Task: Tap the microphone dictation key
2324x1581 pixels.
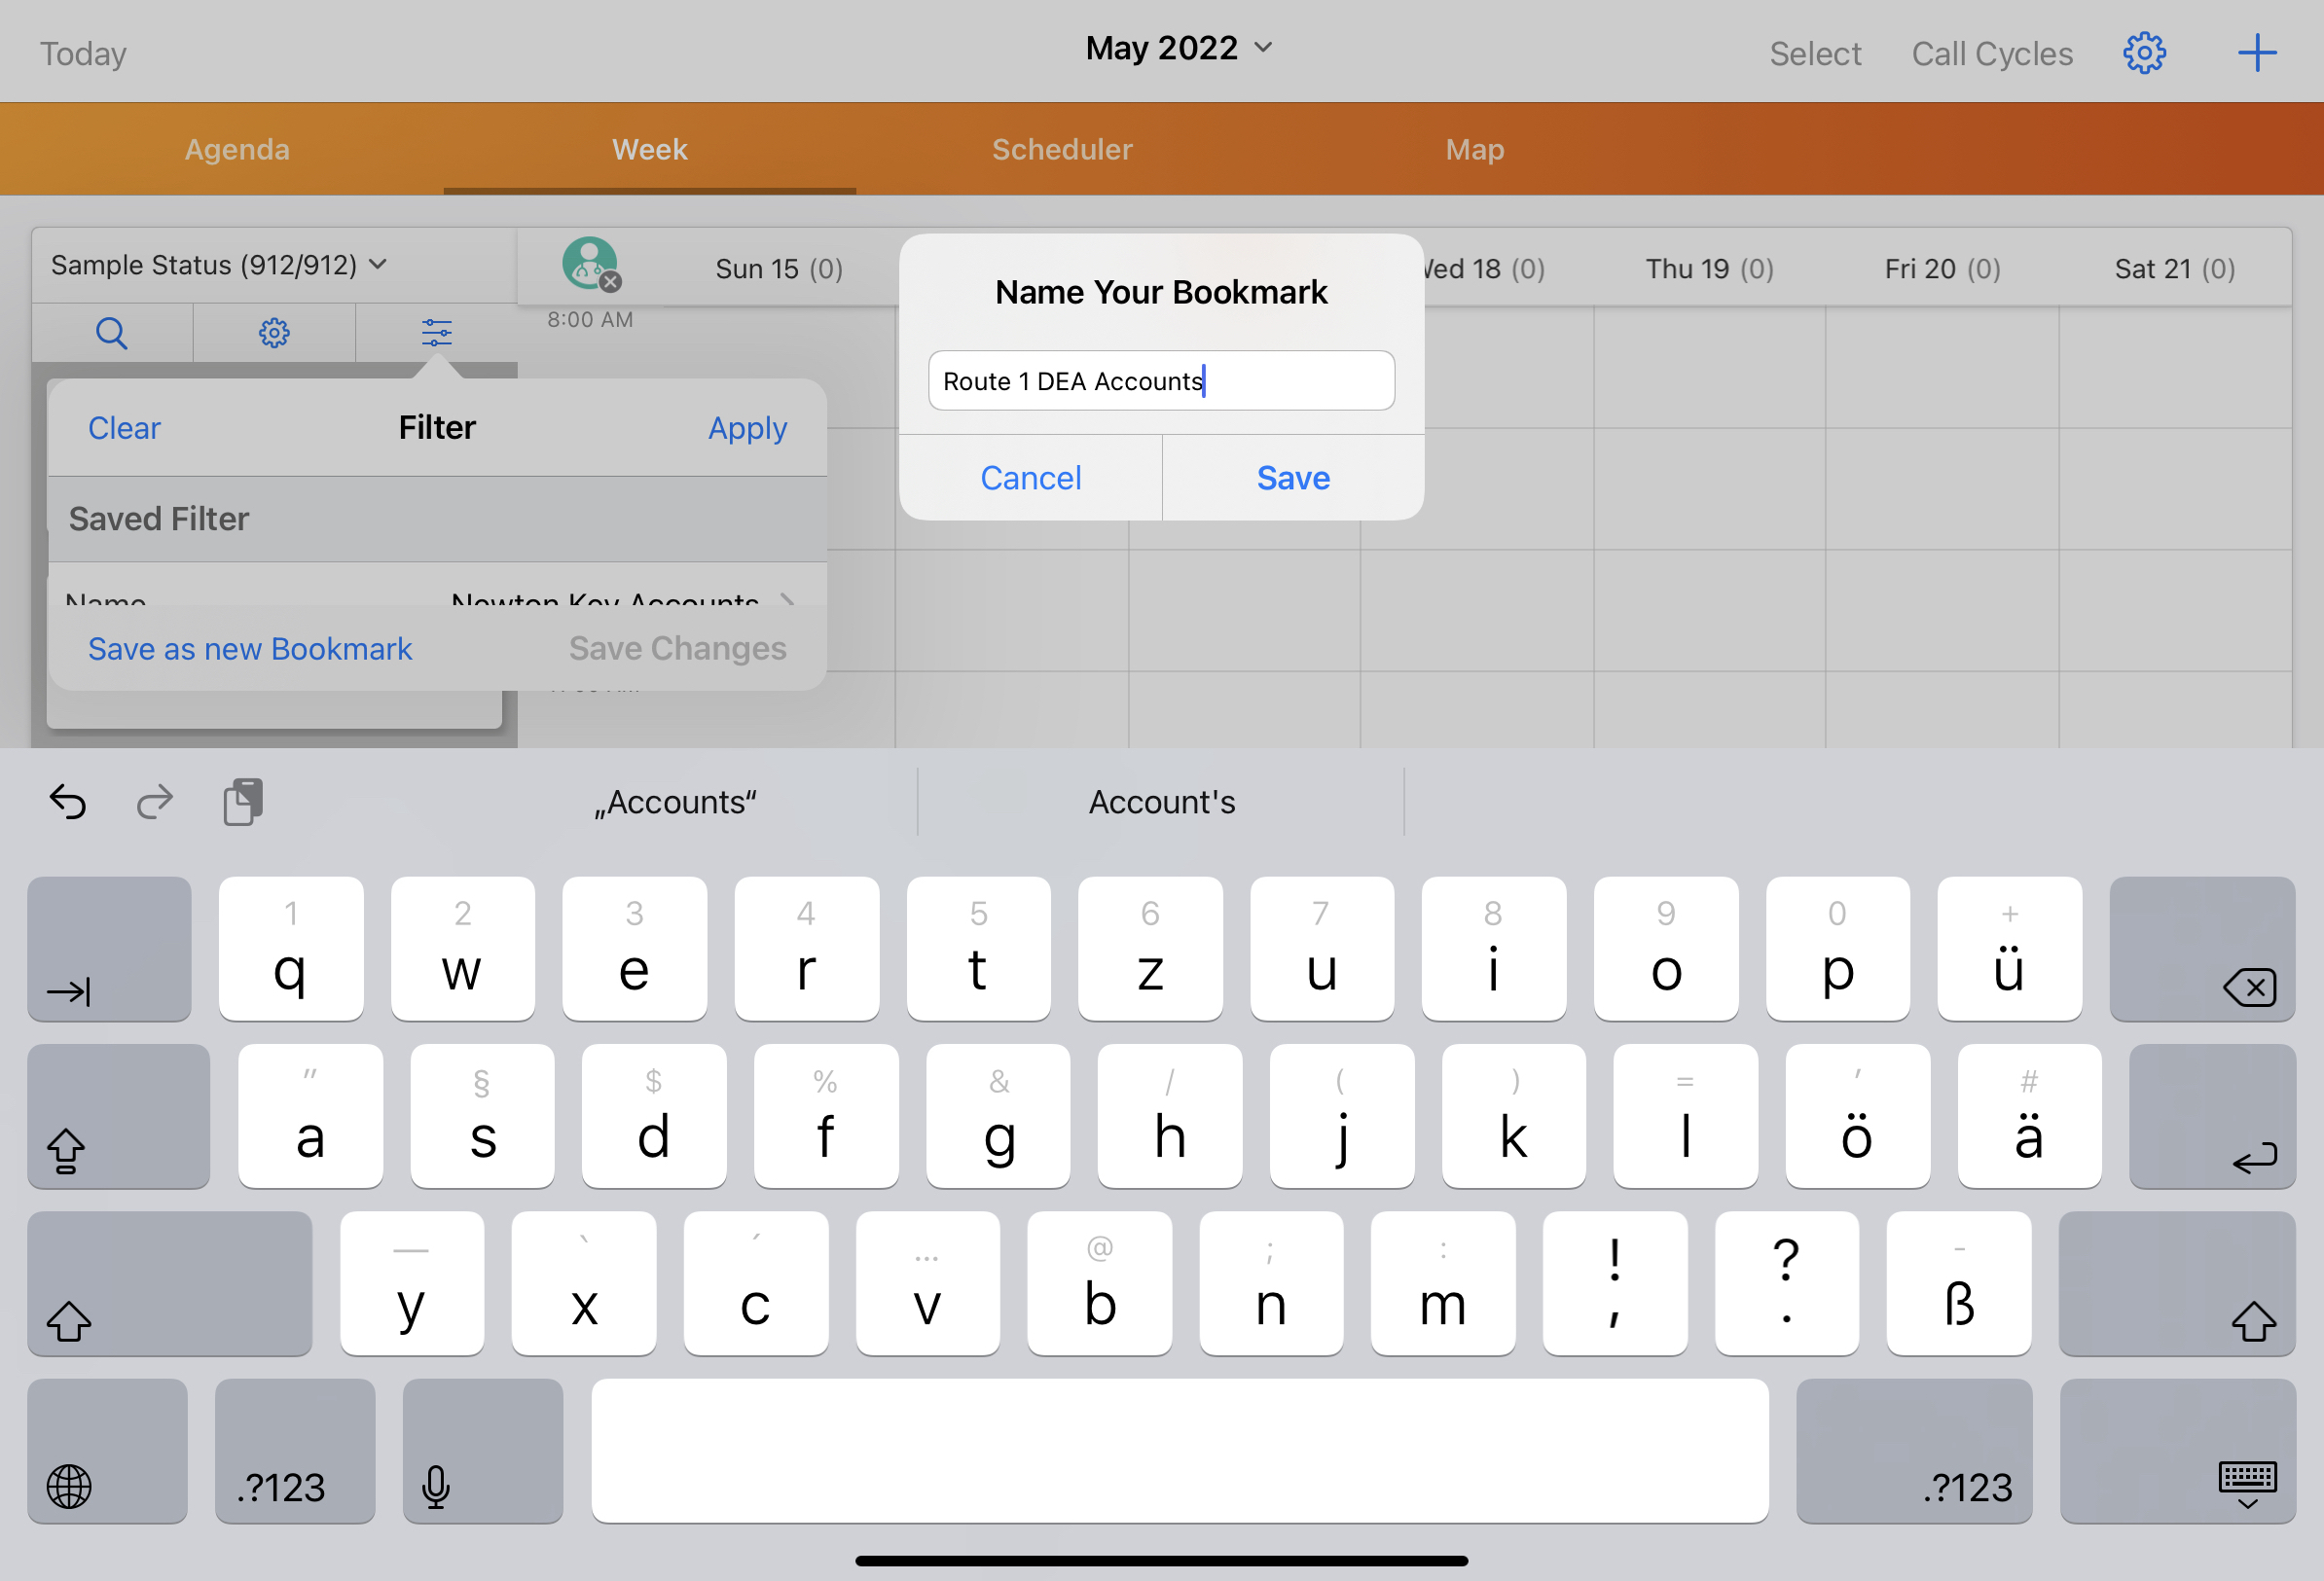Action: click(x=482, y=1452)
